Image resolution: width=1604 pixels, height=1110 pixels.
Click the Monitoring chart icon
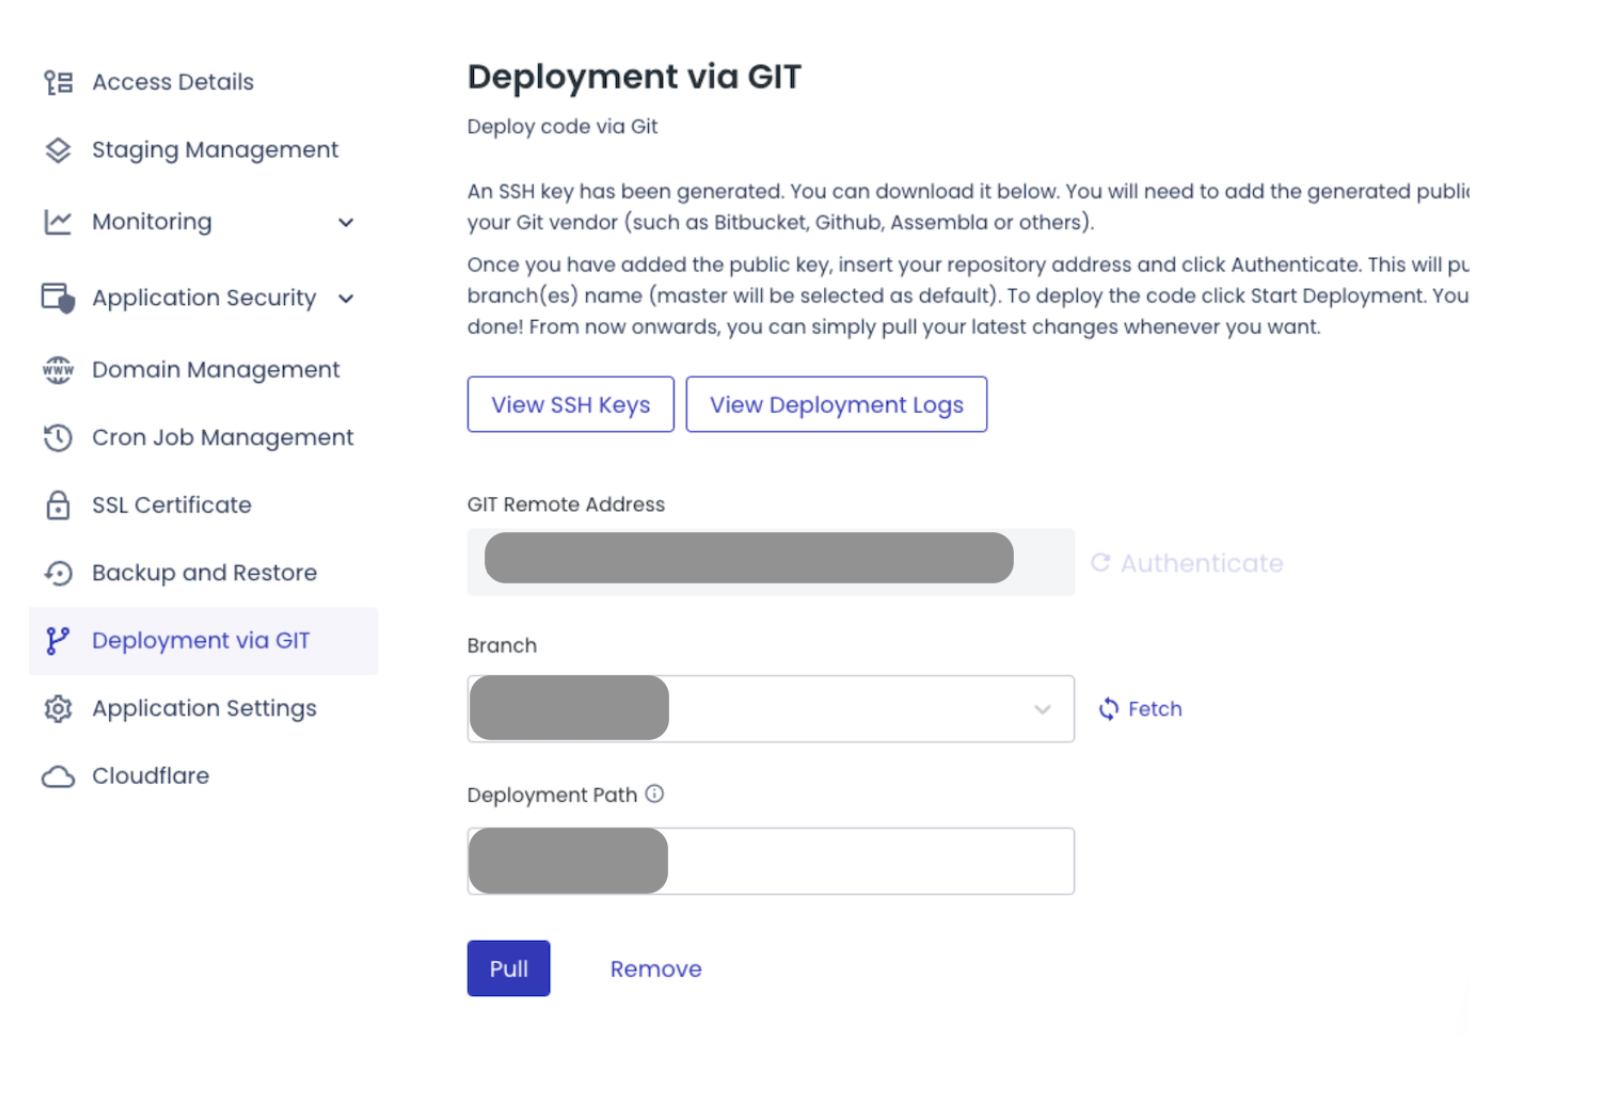[58, 222]
